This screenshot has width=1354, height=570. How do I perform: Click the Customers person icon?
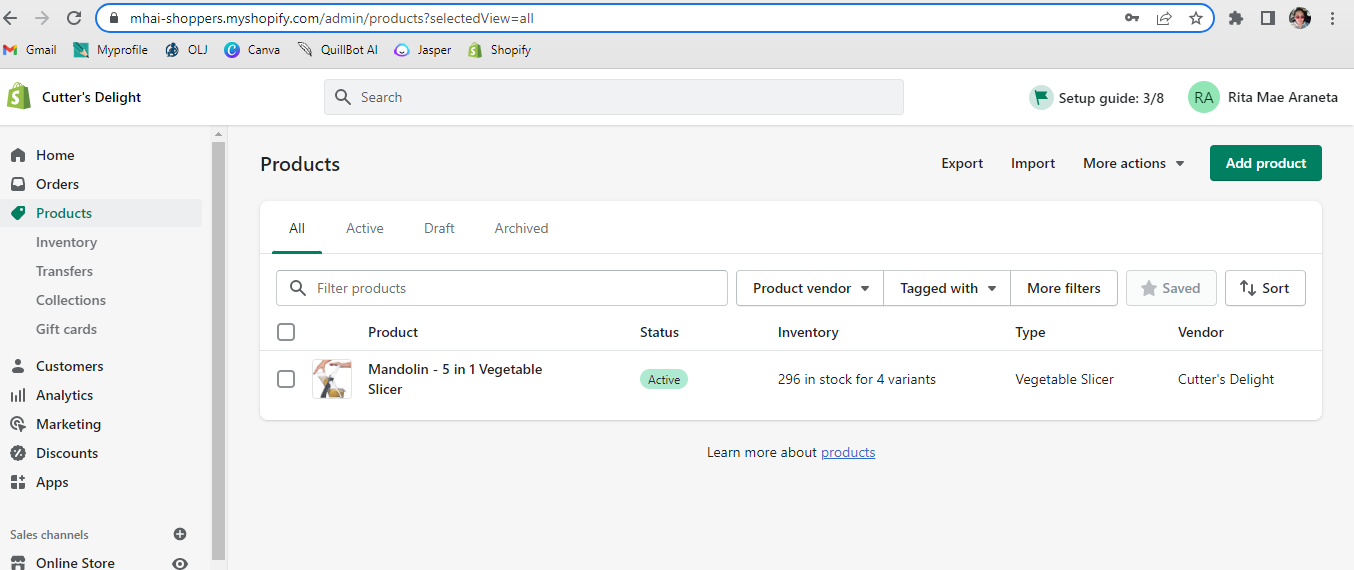[18, 366]
